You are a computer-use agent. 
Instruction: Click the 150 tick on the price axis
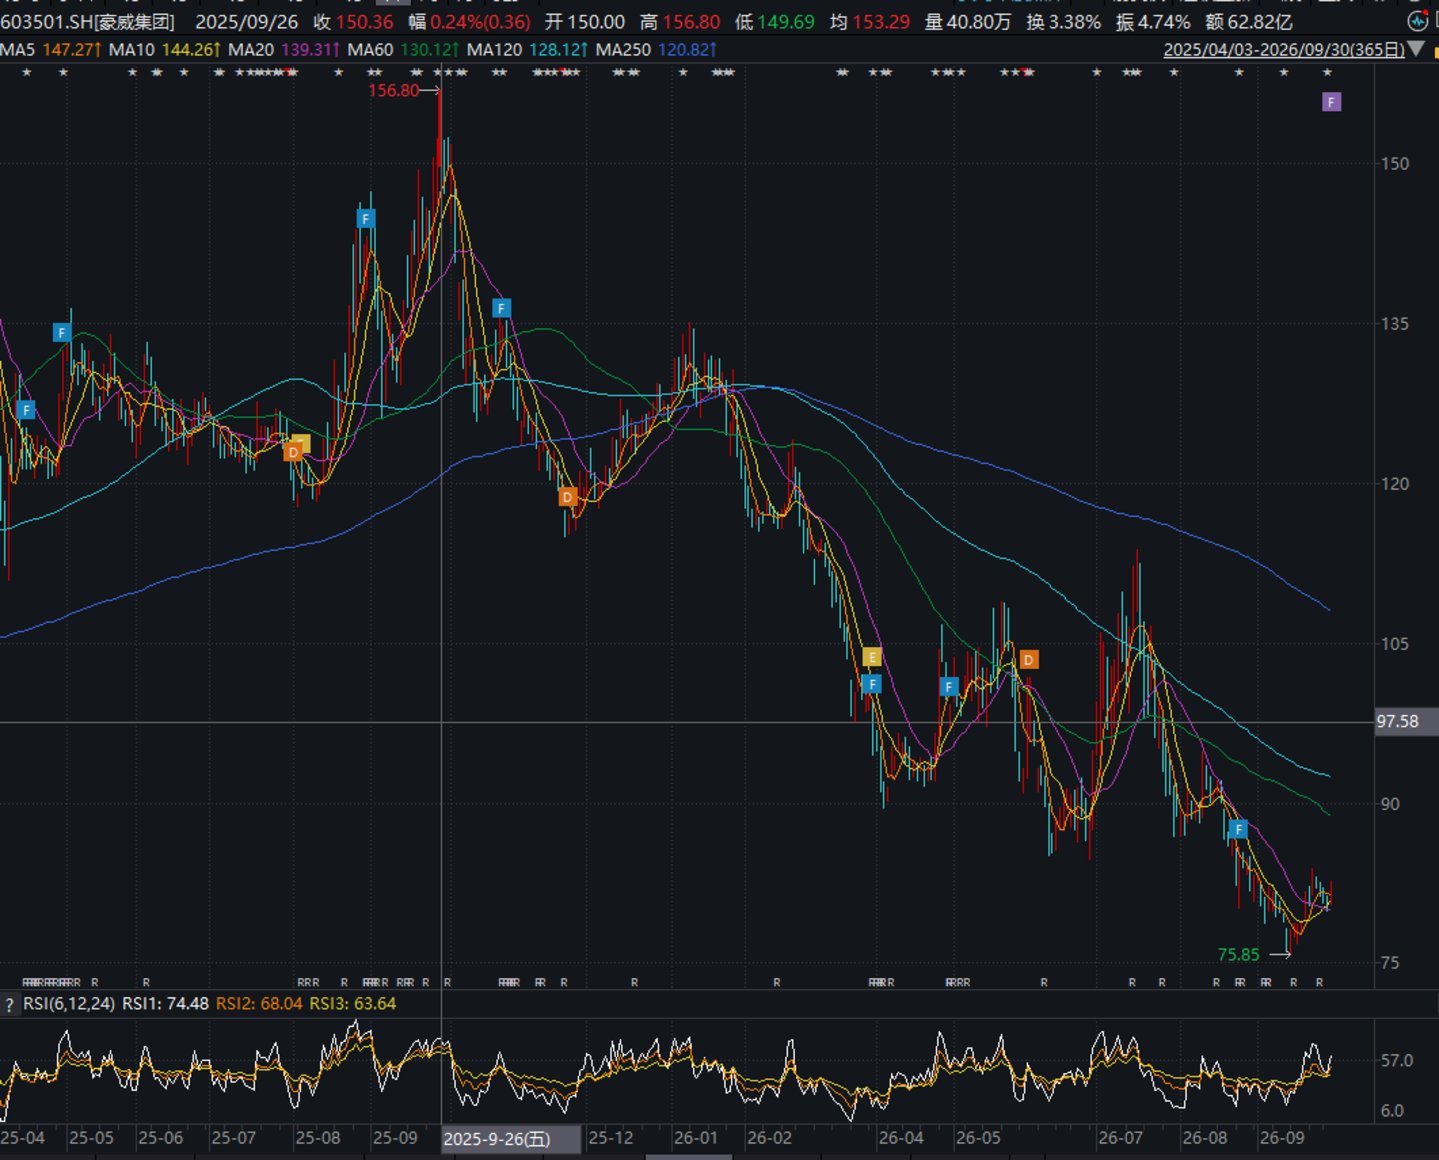[1395, 163]
